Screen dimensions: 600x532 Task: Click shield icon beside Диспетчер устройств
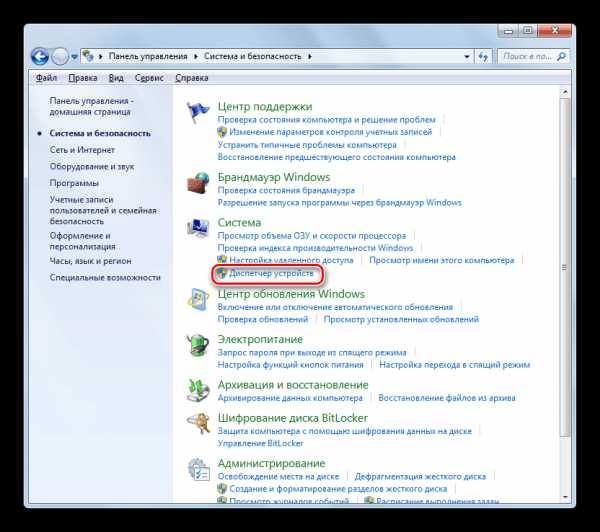[x=221, y=273]
